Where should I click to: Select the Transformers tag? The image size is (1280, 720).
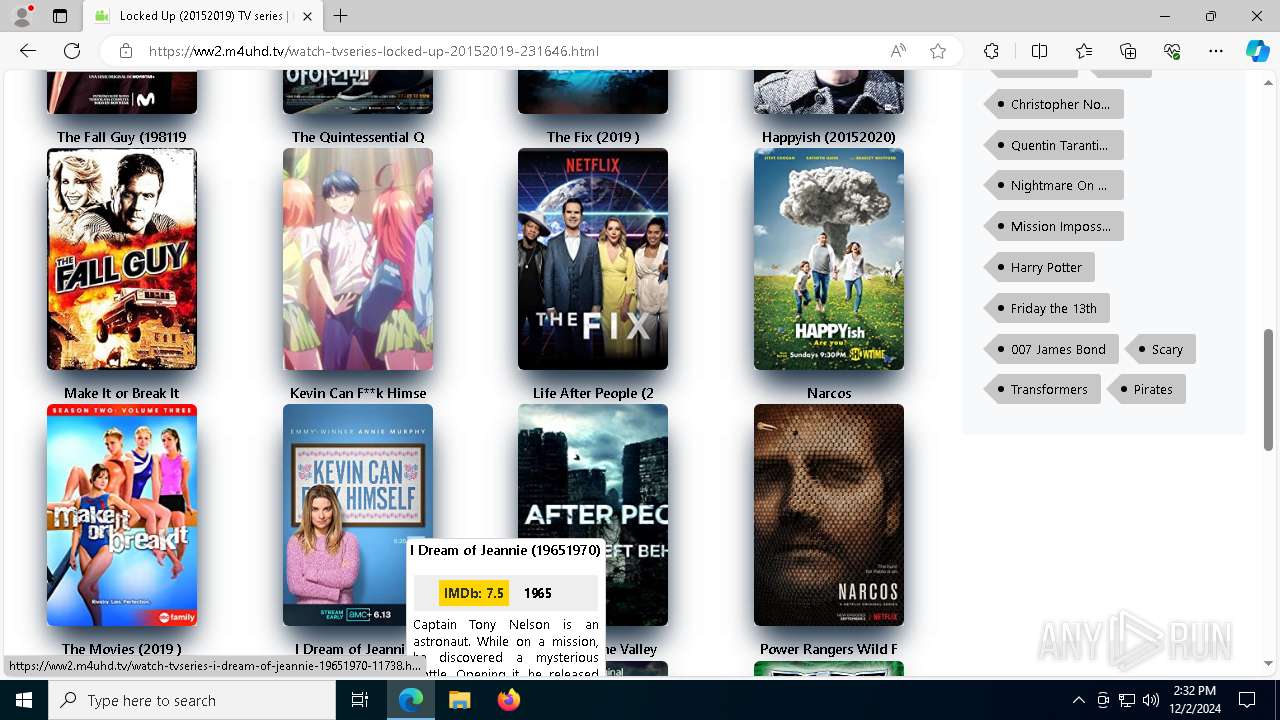1043,389
